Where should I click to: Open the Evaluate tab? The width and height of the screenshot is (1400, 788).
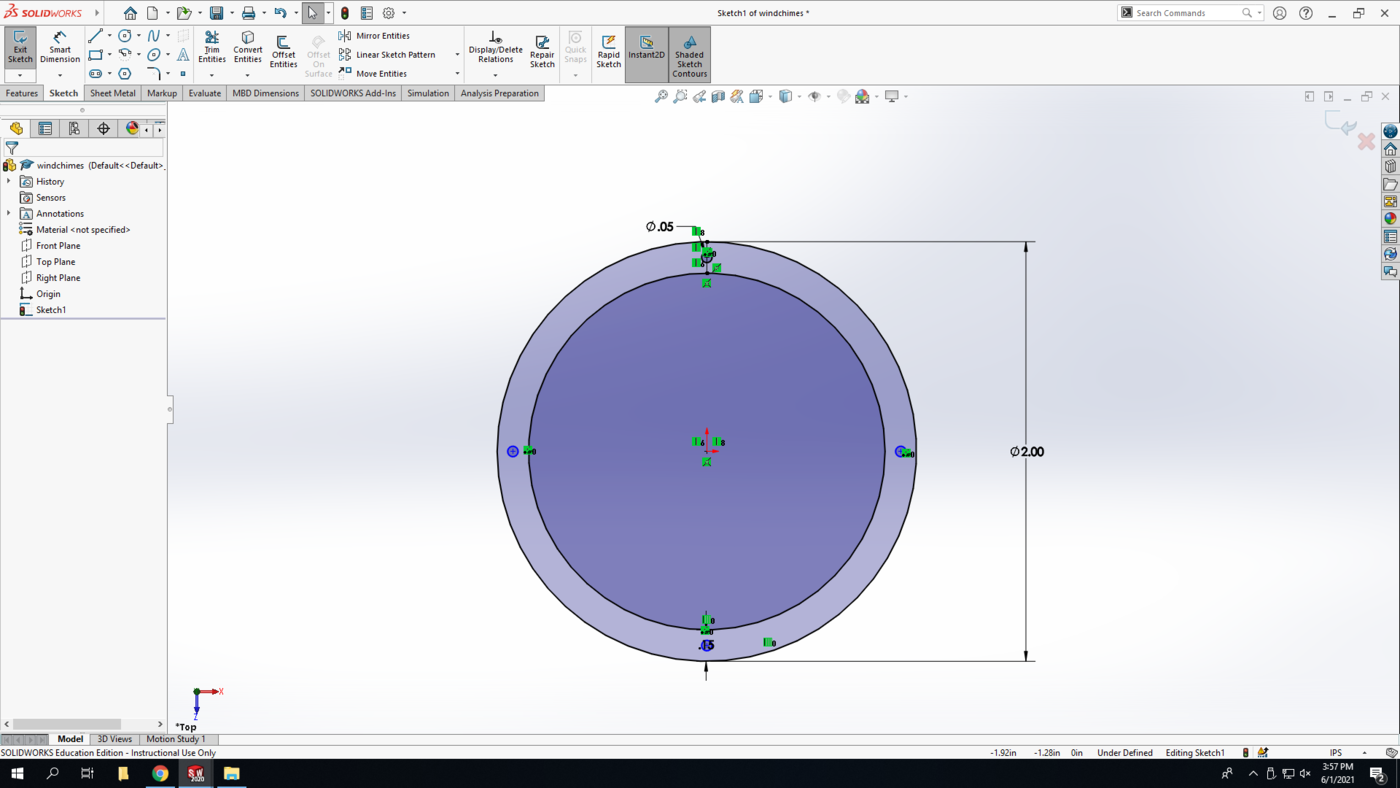205,93
